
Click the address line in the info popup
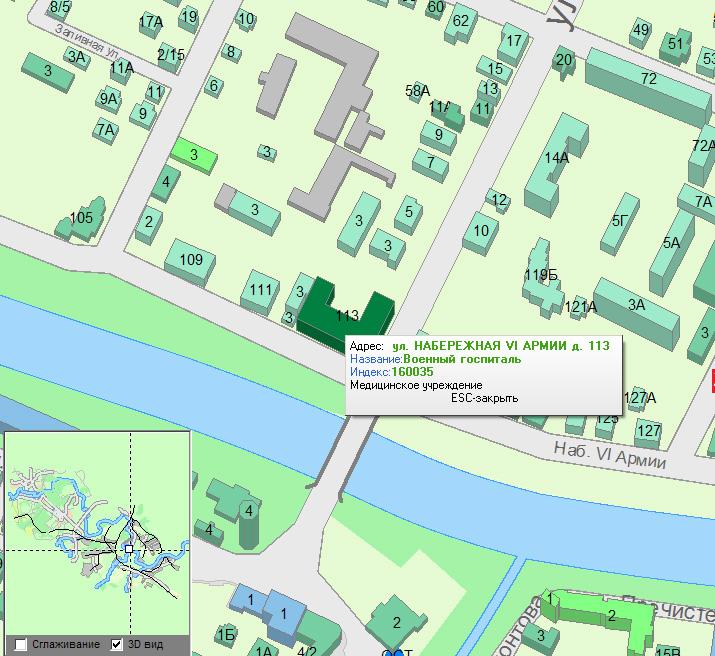coord(480,345)
